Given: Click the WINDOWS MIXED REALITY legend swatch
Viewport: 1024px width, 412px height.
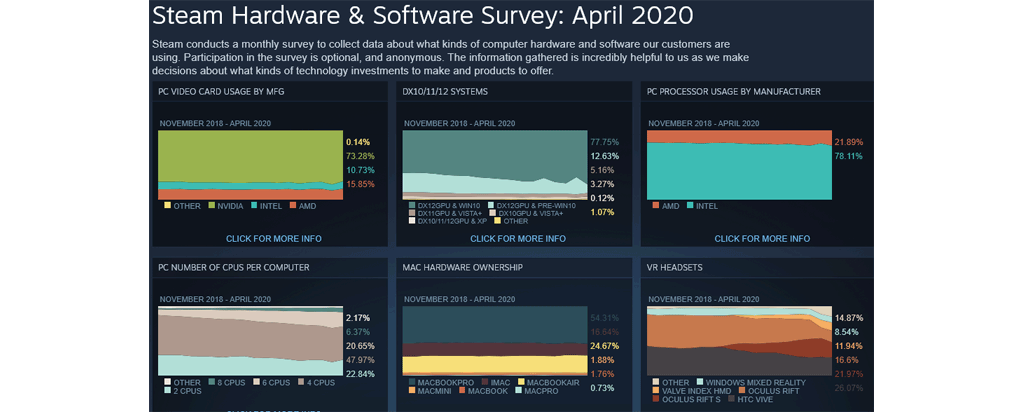Looking at the screenshot, I should tap(700, 383).
